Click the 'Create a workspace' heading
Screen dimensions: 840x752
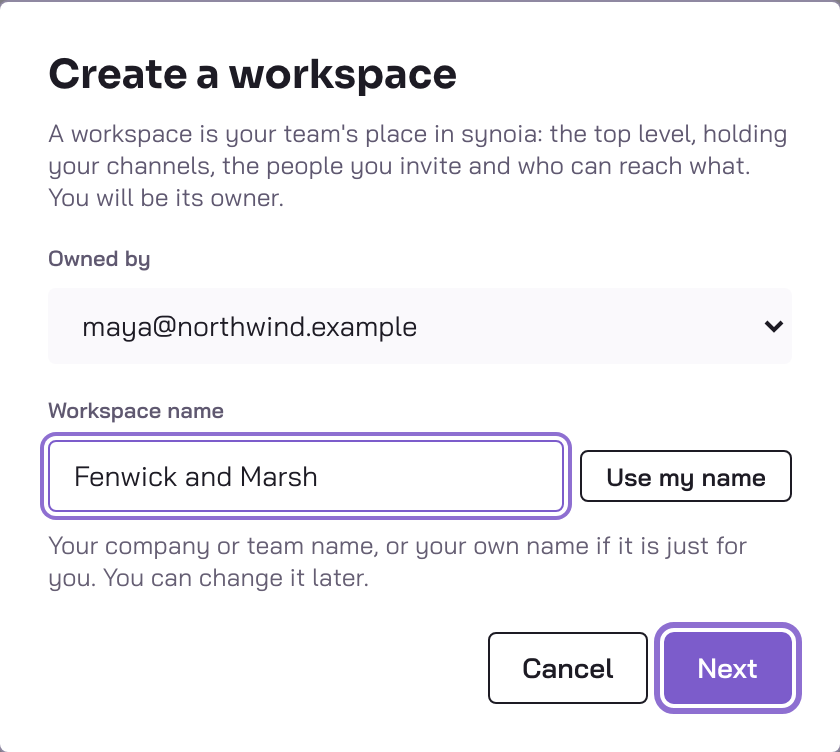pos(252,74)
